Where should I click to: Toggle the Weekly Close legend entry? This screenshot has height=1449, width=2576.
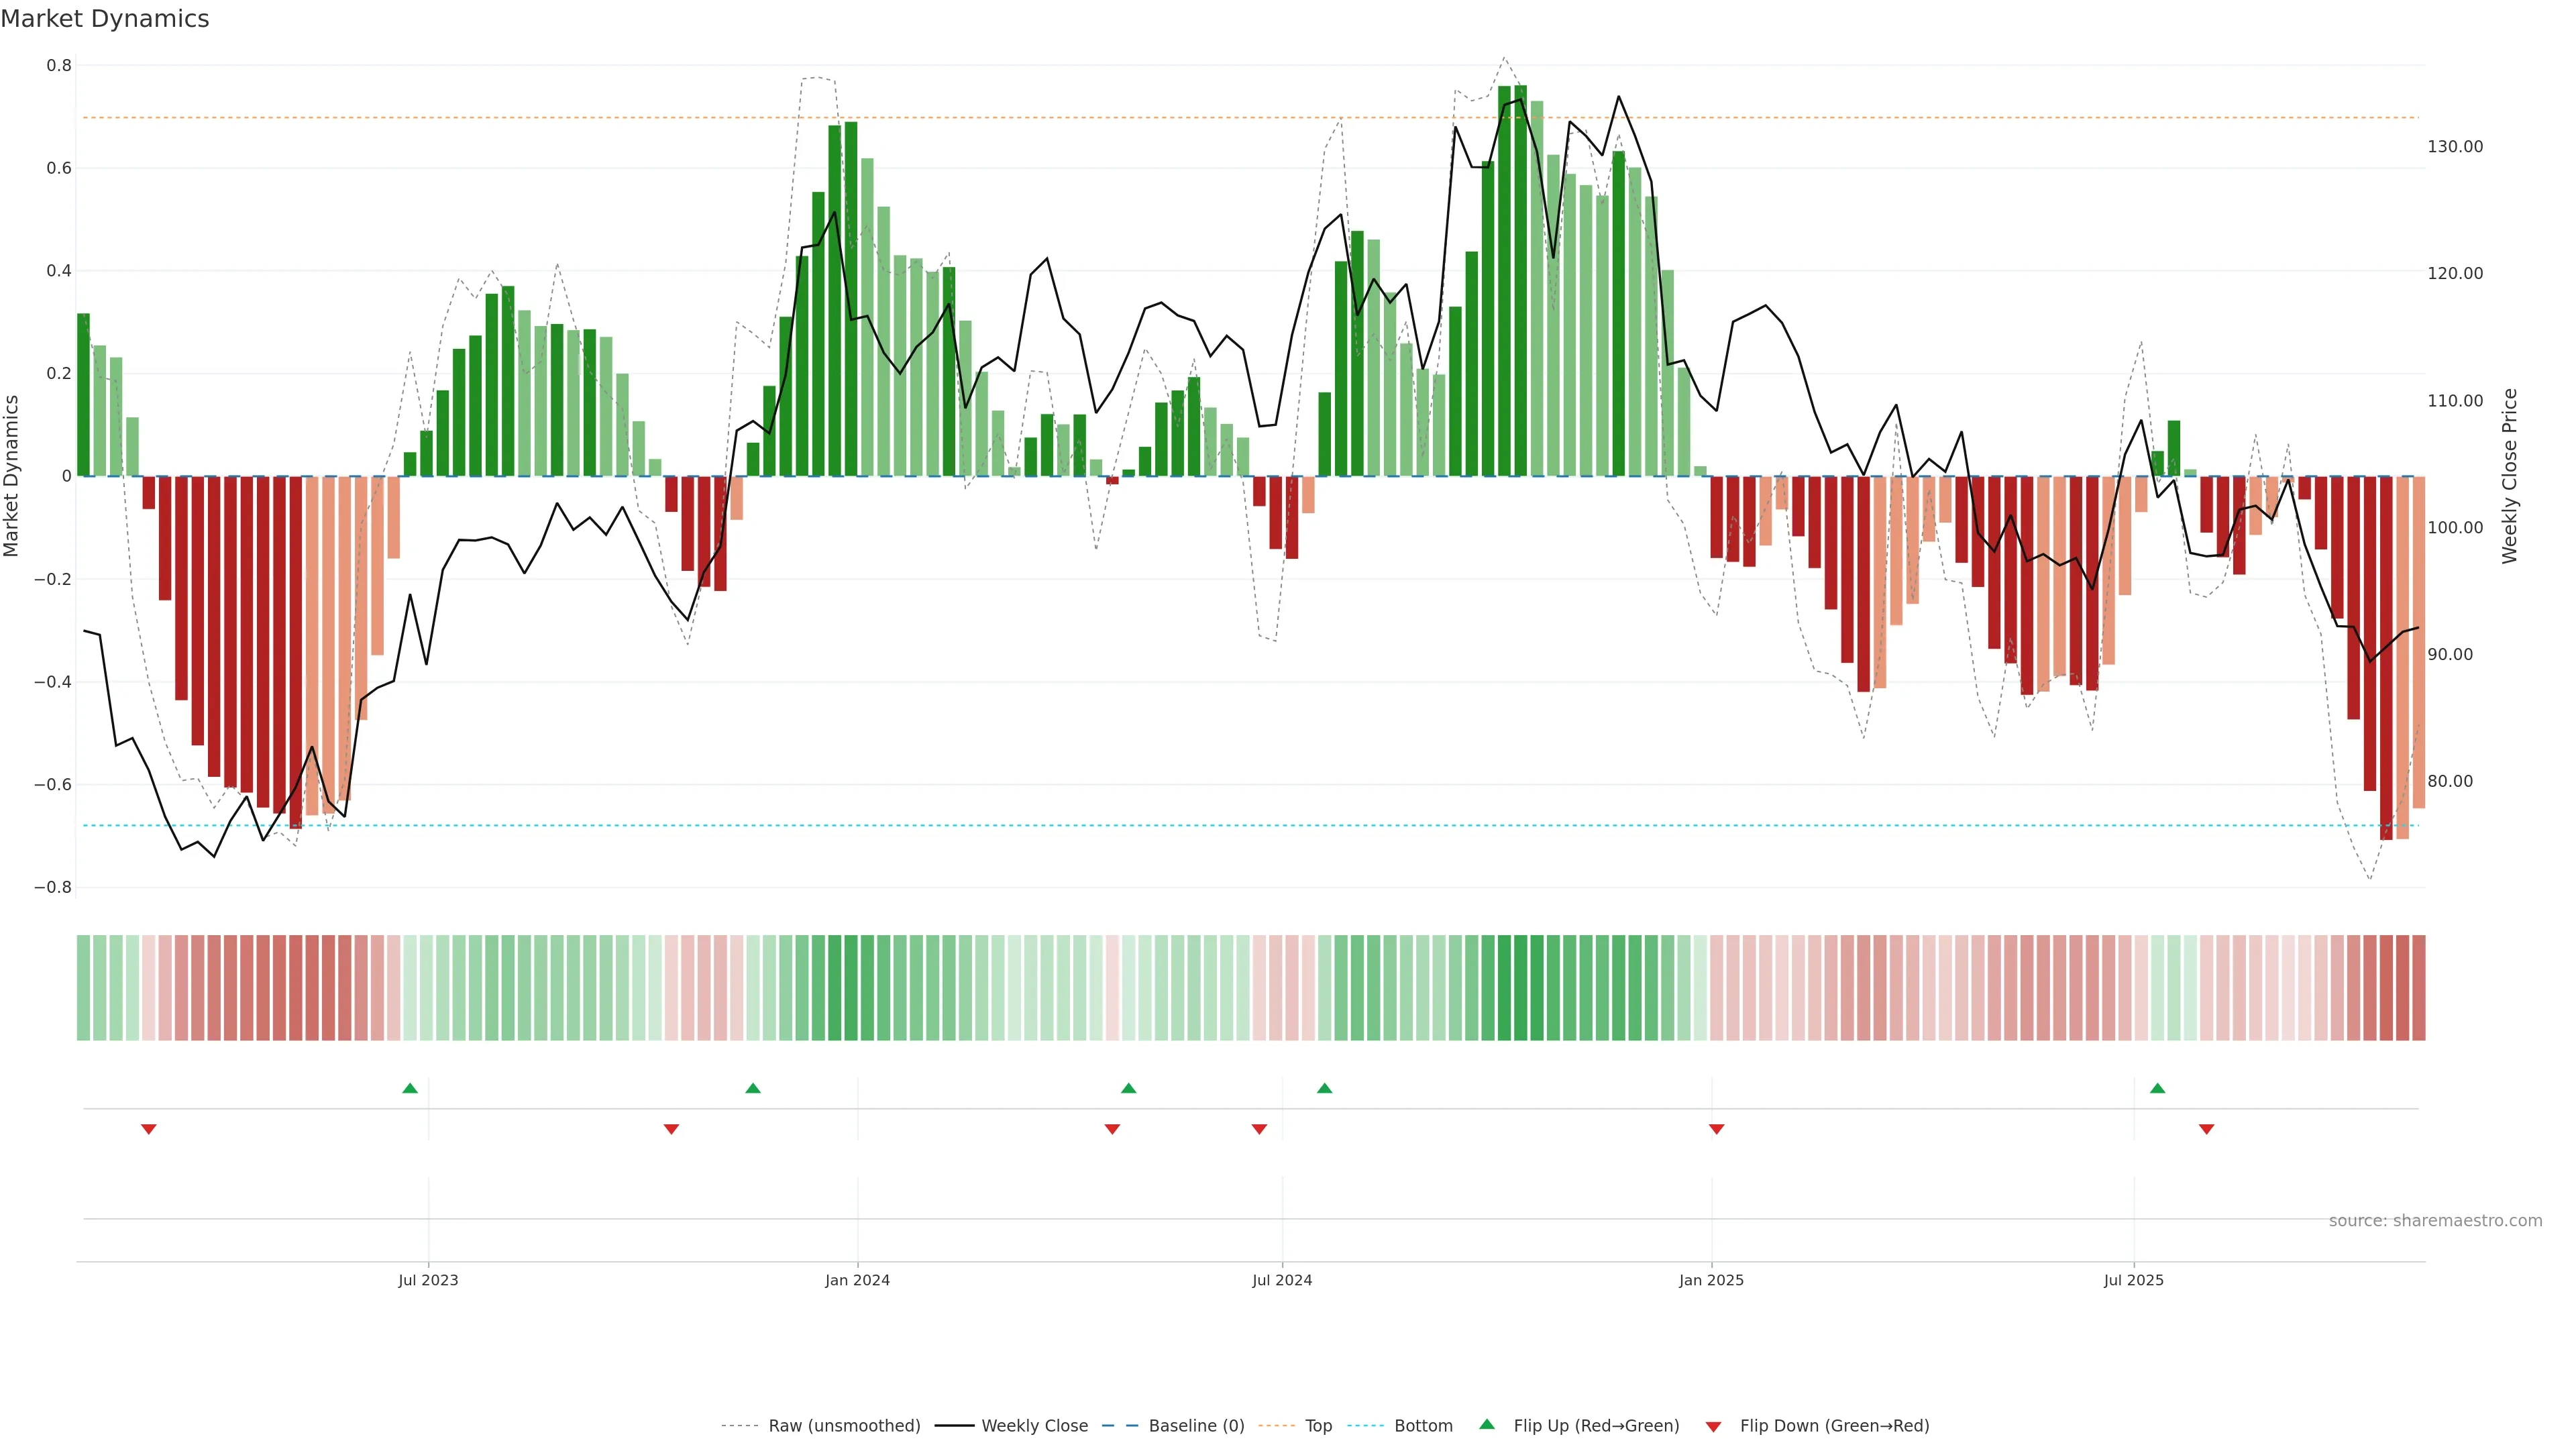coord(1034,1425)
